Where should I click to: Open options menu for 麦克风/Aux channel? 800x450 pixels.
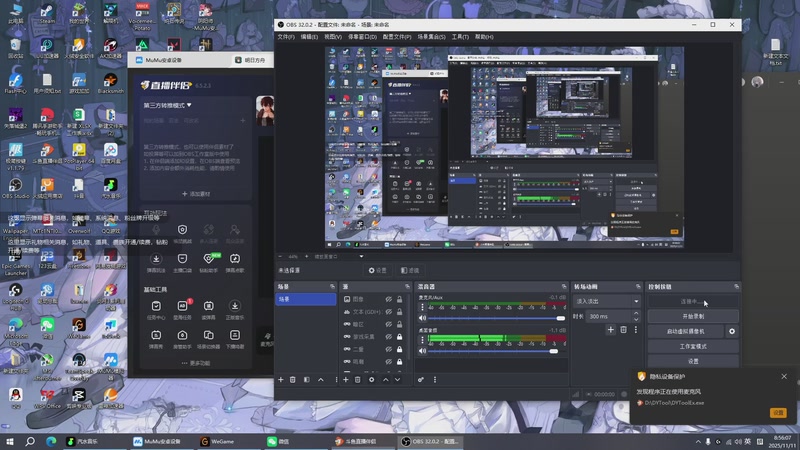coord(422,307)
